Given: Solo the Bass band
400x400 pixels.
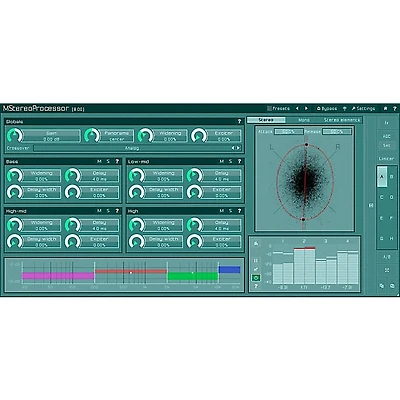Looking at the screenshot, I should (x=108, y=161).
